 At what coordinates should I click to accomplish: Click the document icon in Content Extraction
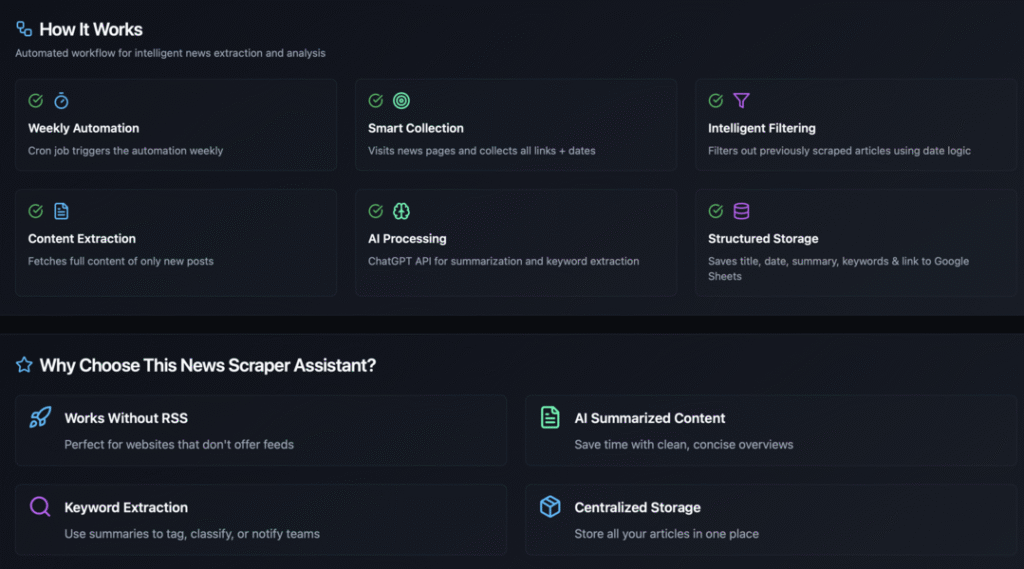click(x=61, y=211)
